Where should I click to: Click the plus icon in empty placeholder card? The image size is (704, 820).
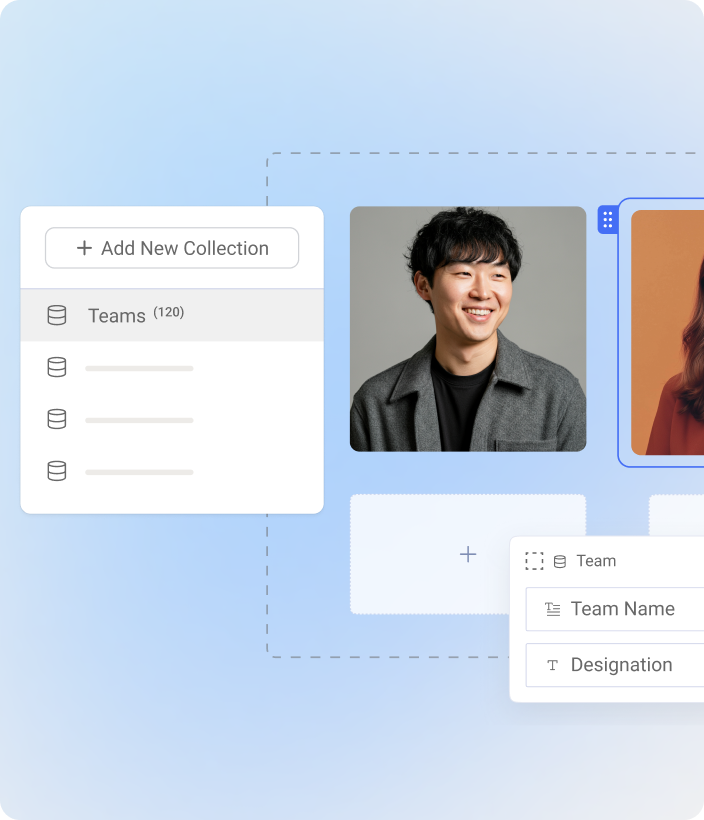[468, 554]
